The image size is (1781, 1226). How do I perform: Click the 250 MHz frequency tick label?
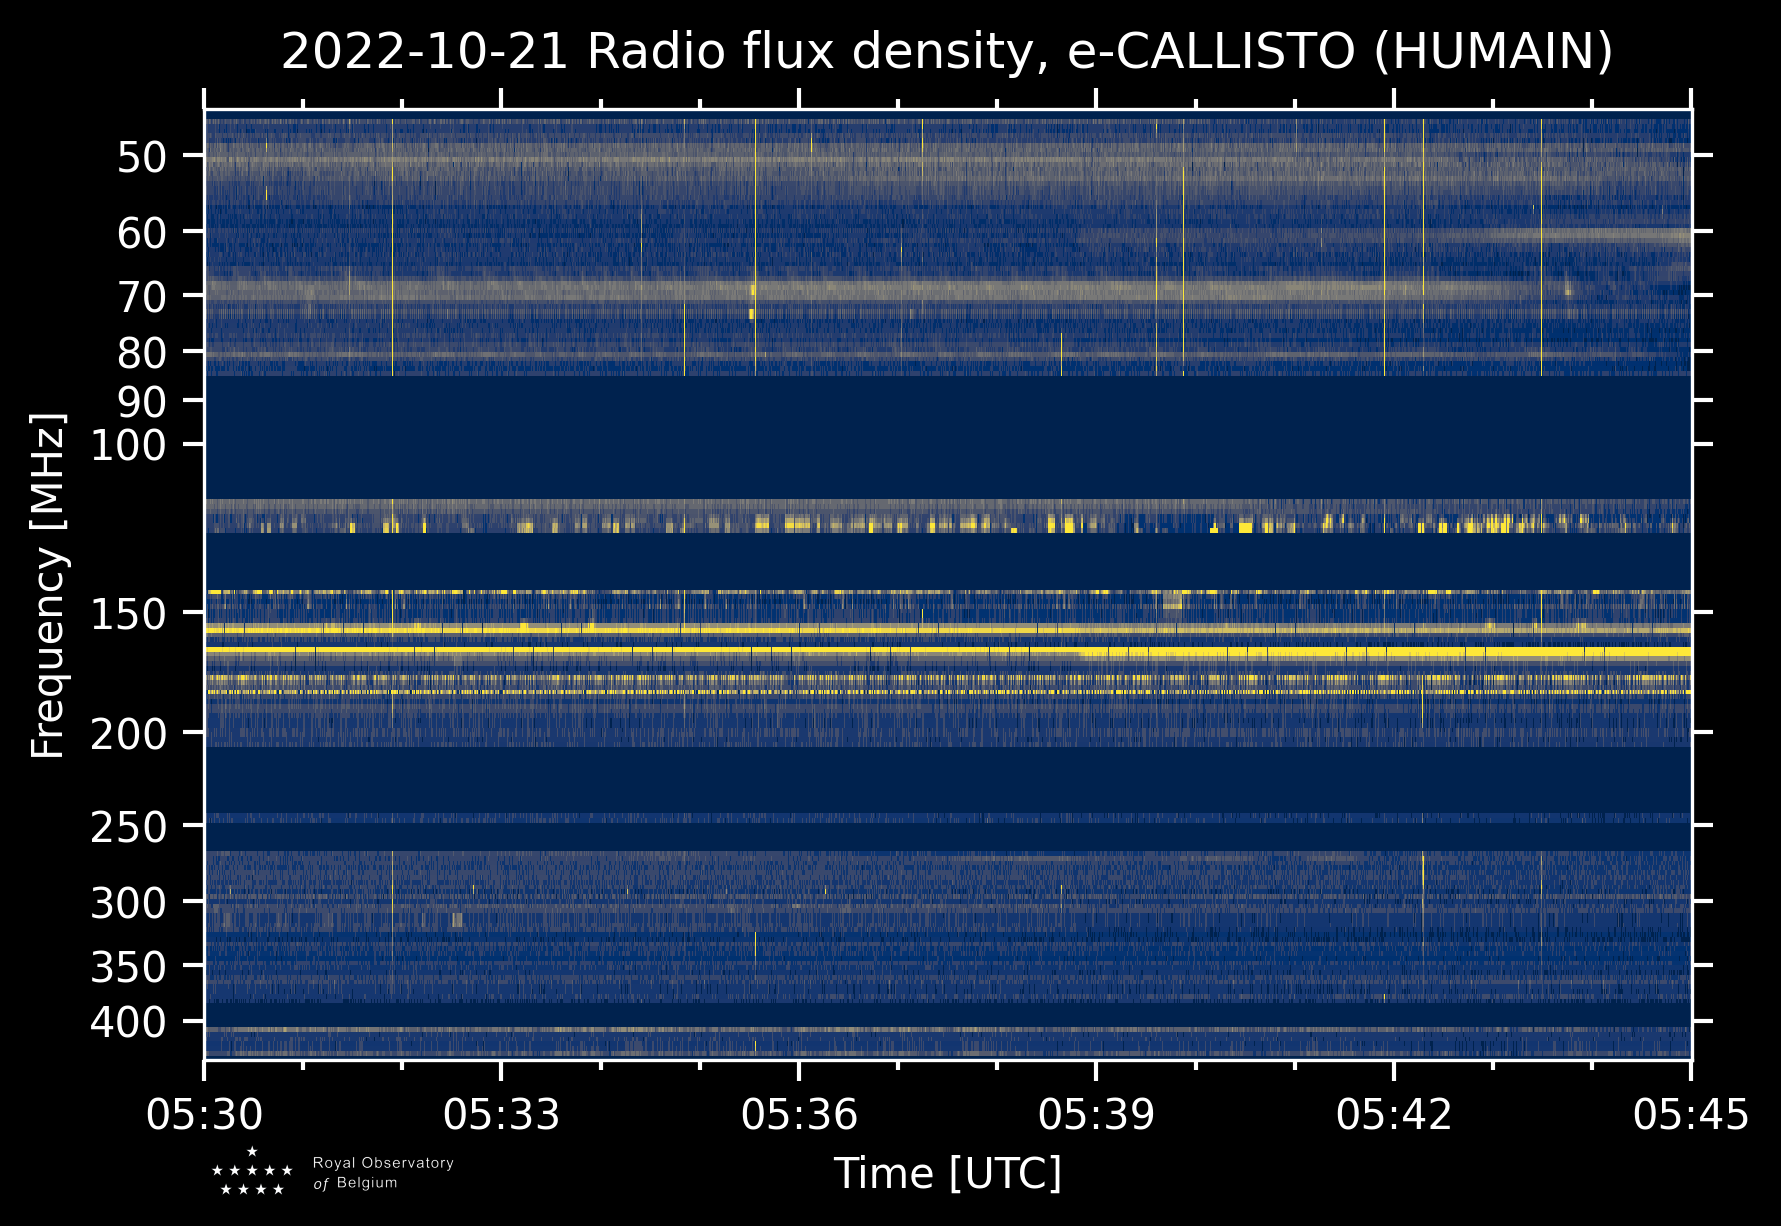(128, 827)
